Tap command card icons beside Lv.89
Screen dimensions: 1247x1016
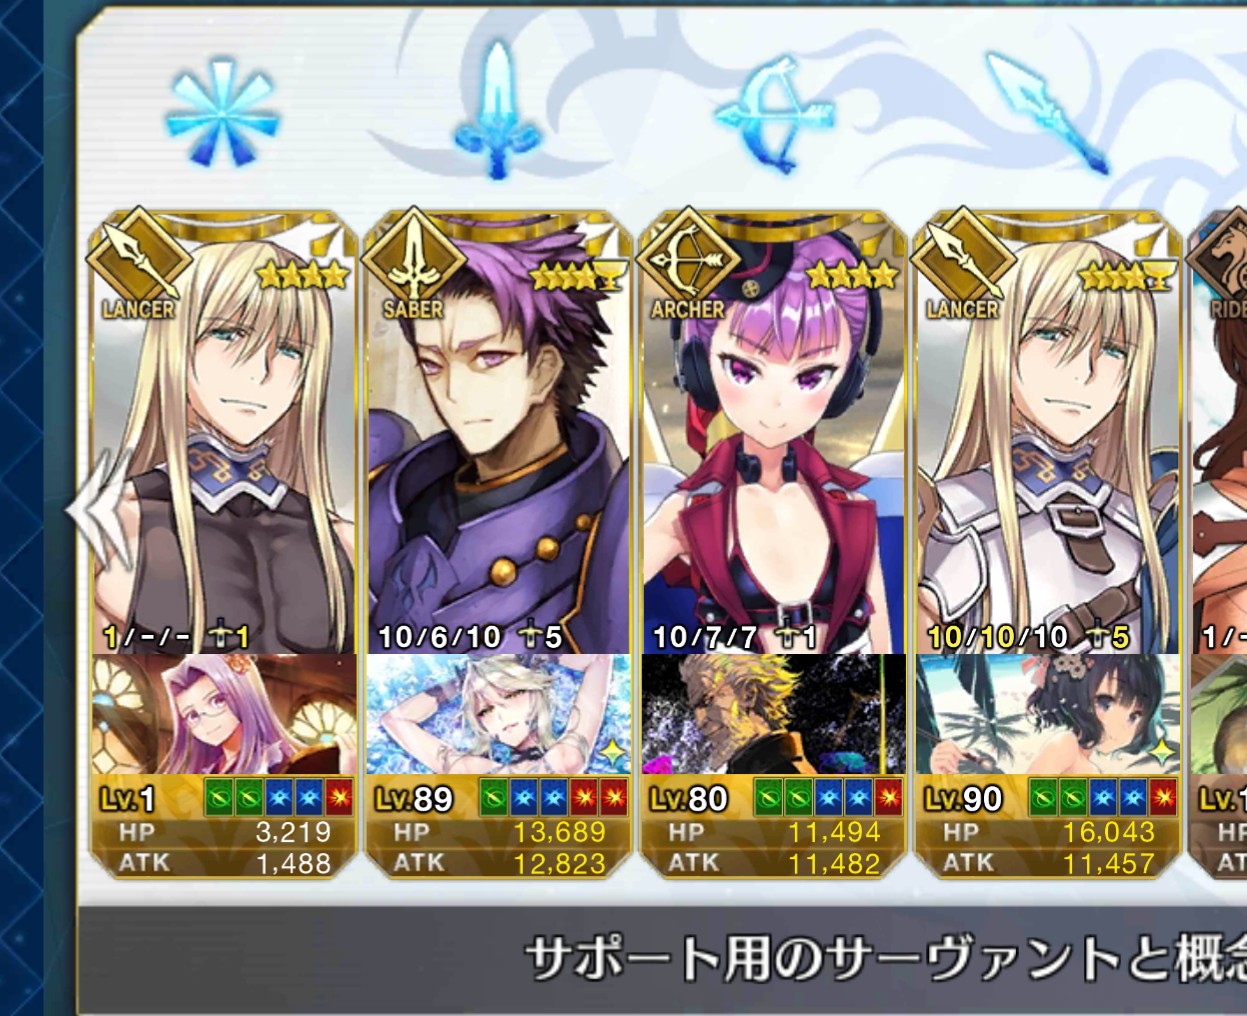click(554, 797)
